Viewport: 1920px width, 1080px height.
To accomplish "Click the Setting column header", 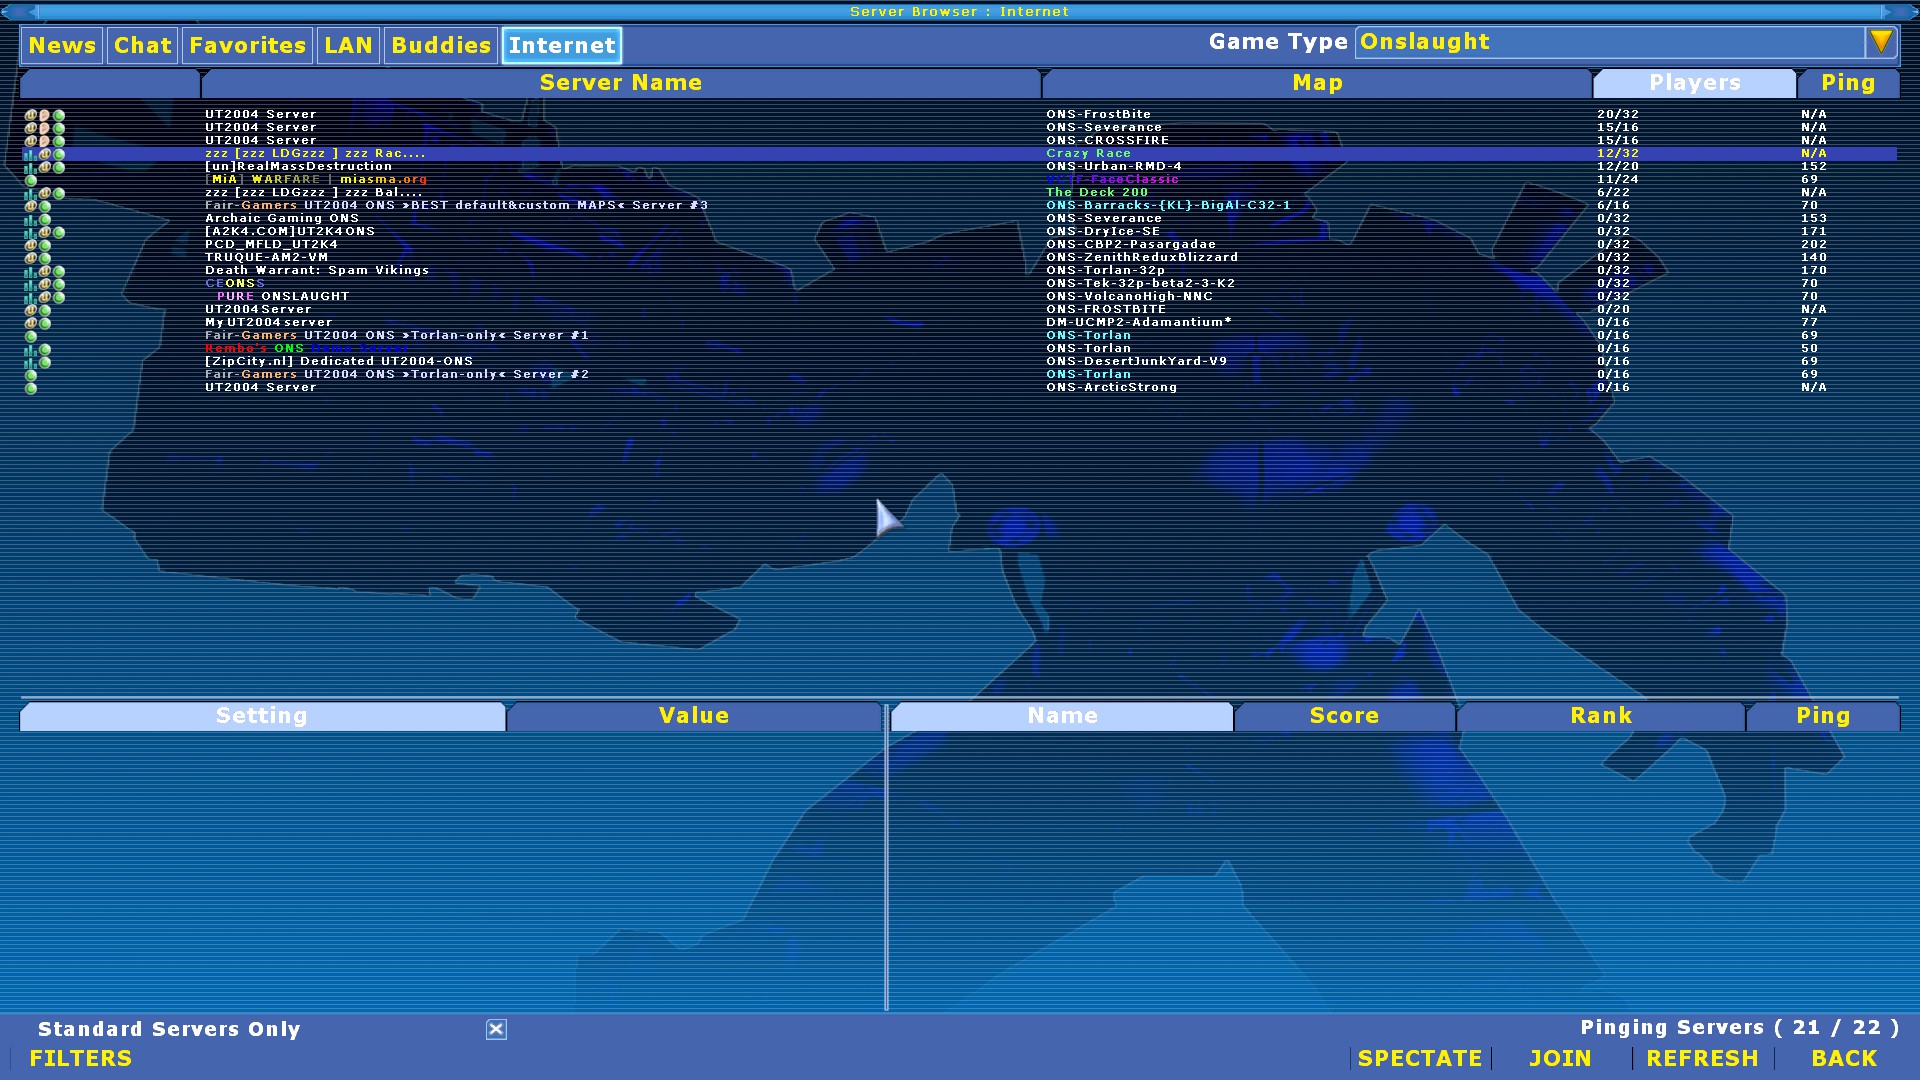I will click(x=262, y=716).
